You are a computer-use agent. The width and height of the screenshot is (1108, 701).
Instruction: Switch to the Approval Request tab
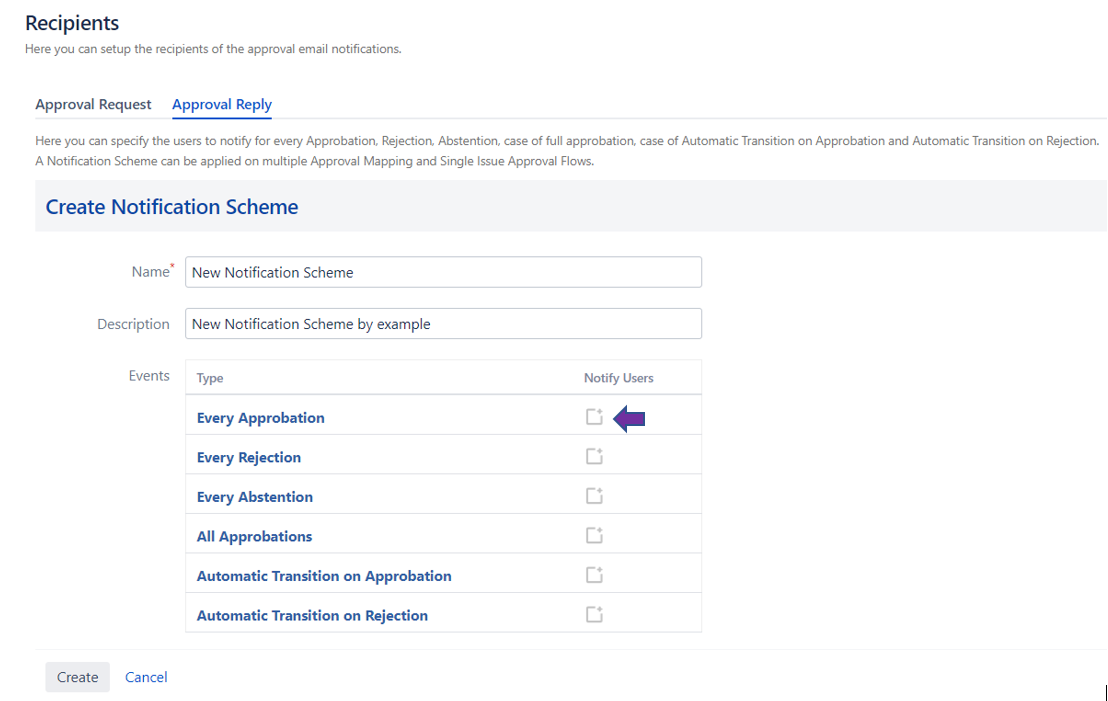pyautogui.click(x=93, y=104)
